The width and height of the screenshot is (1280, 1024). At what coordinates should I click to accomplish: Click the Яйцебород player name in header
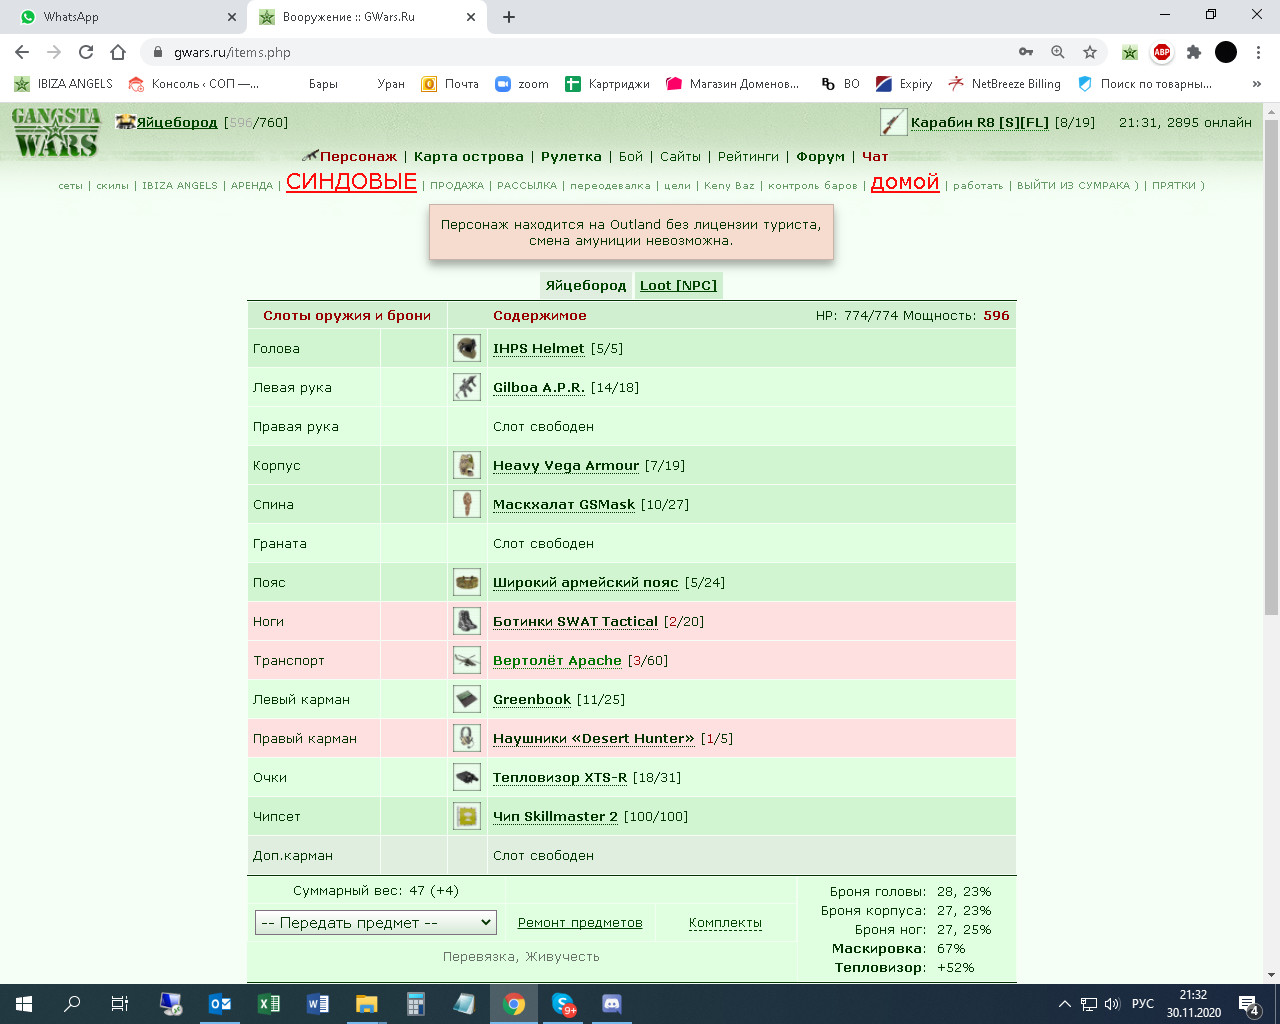pyautogui.click(x=177, y=123)
